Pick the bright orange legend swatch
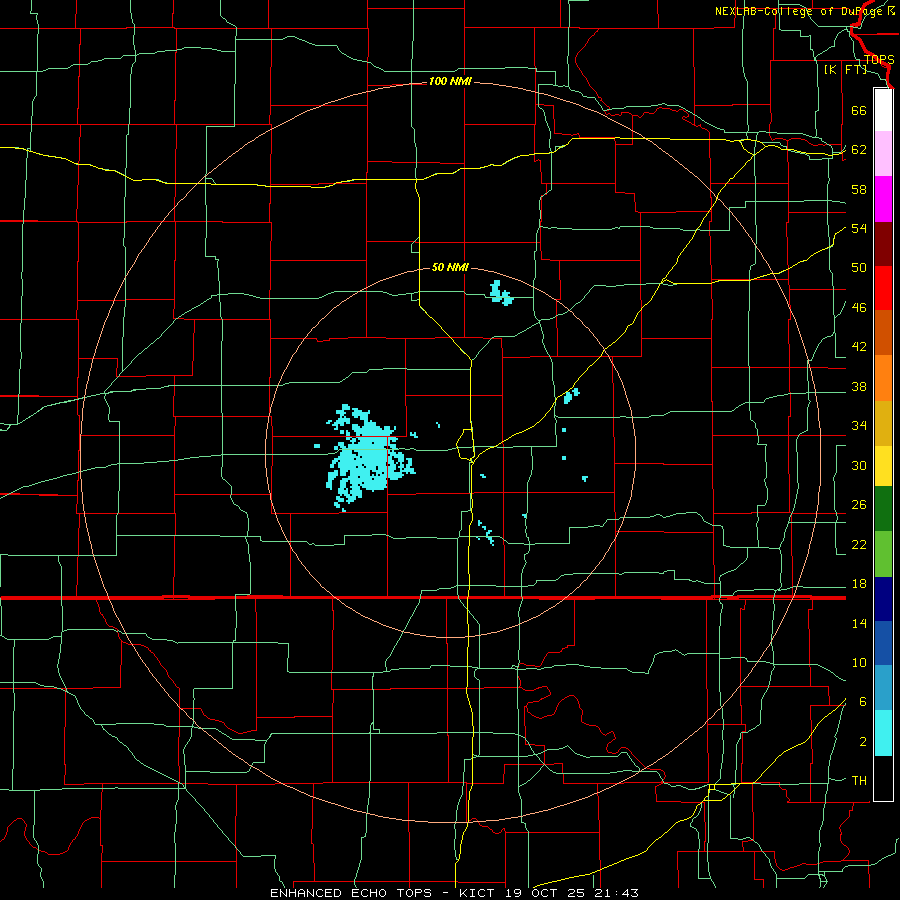Viewport: 900px width, 900px height. click(x=883, y=378)
